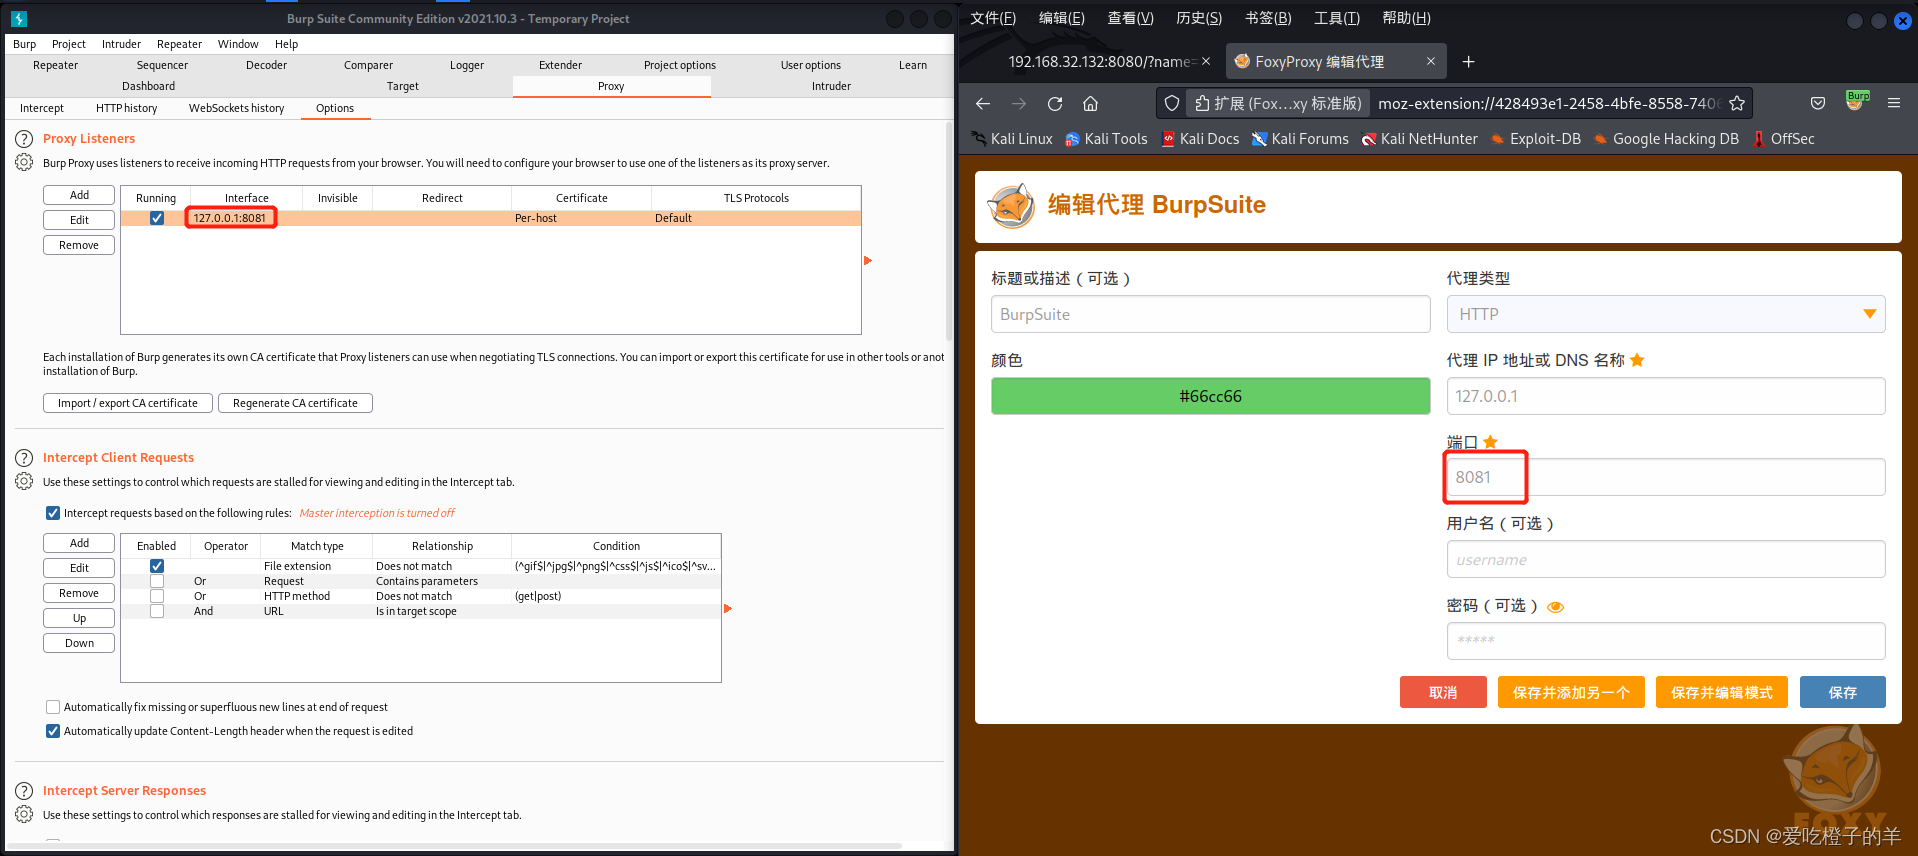Go to Firefox home page
This screenshot has height=856, width=1918.
point(1091,103)
